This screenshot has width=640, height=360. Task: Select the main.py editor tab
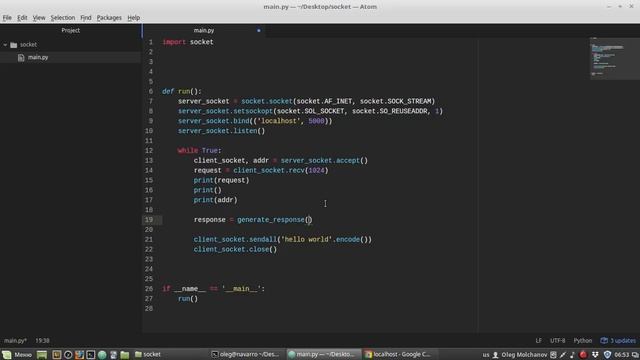coord(204,30)
